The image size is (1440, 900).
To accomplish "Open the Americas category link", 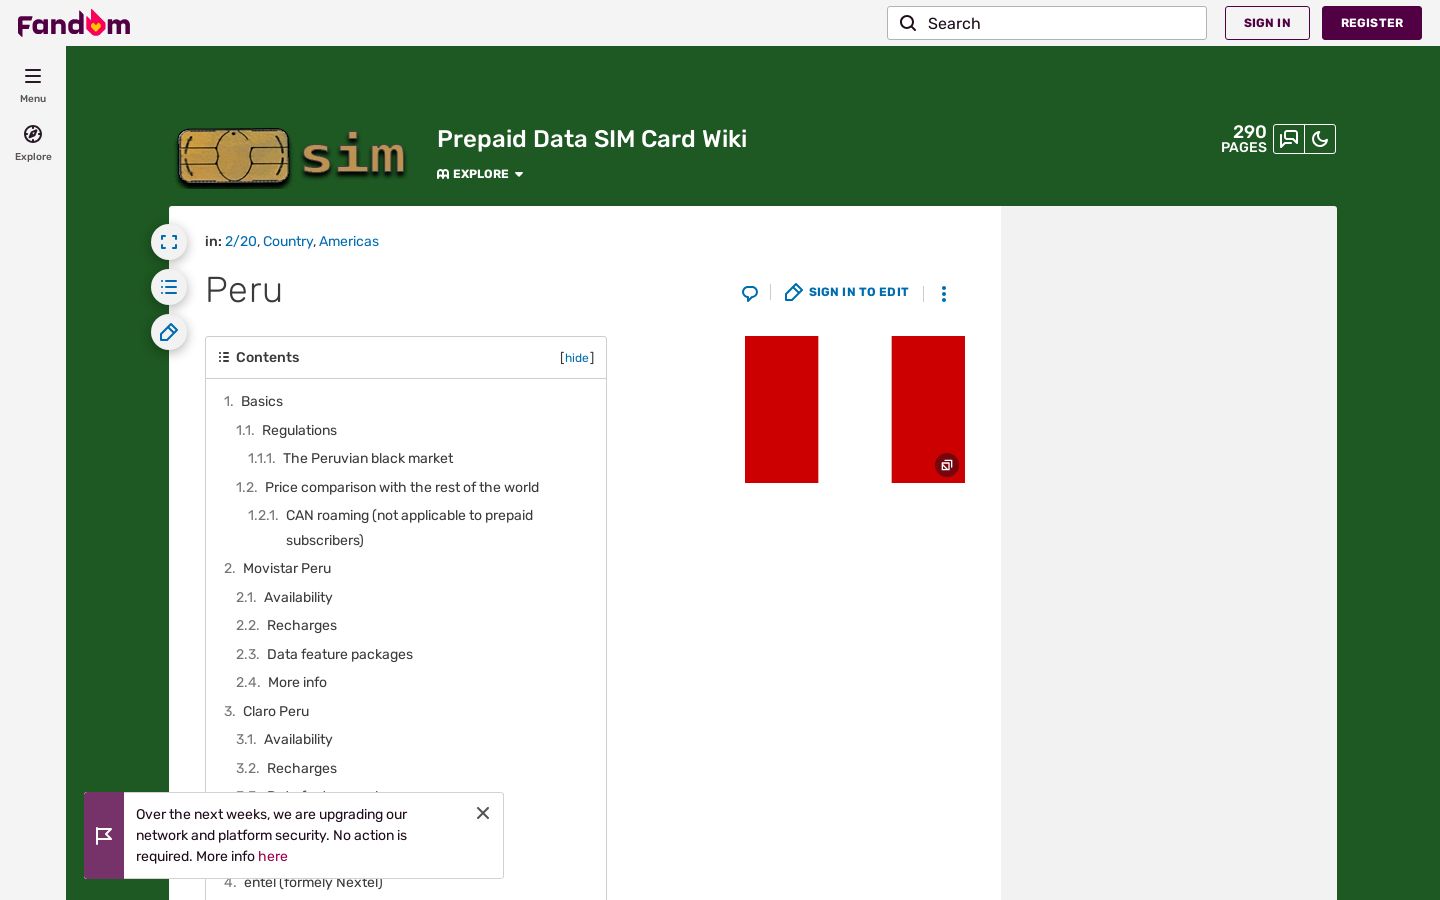I will [x=349, y=241].
